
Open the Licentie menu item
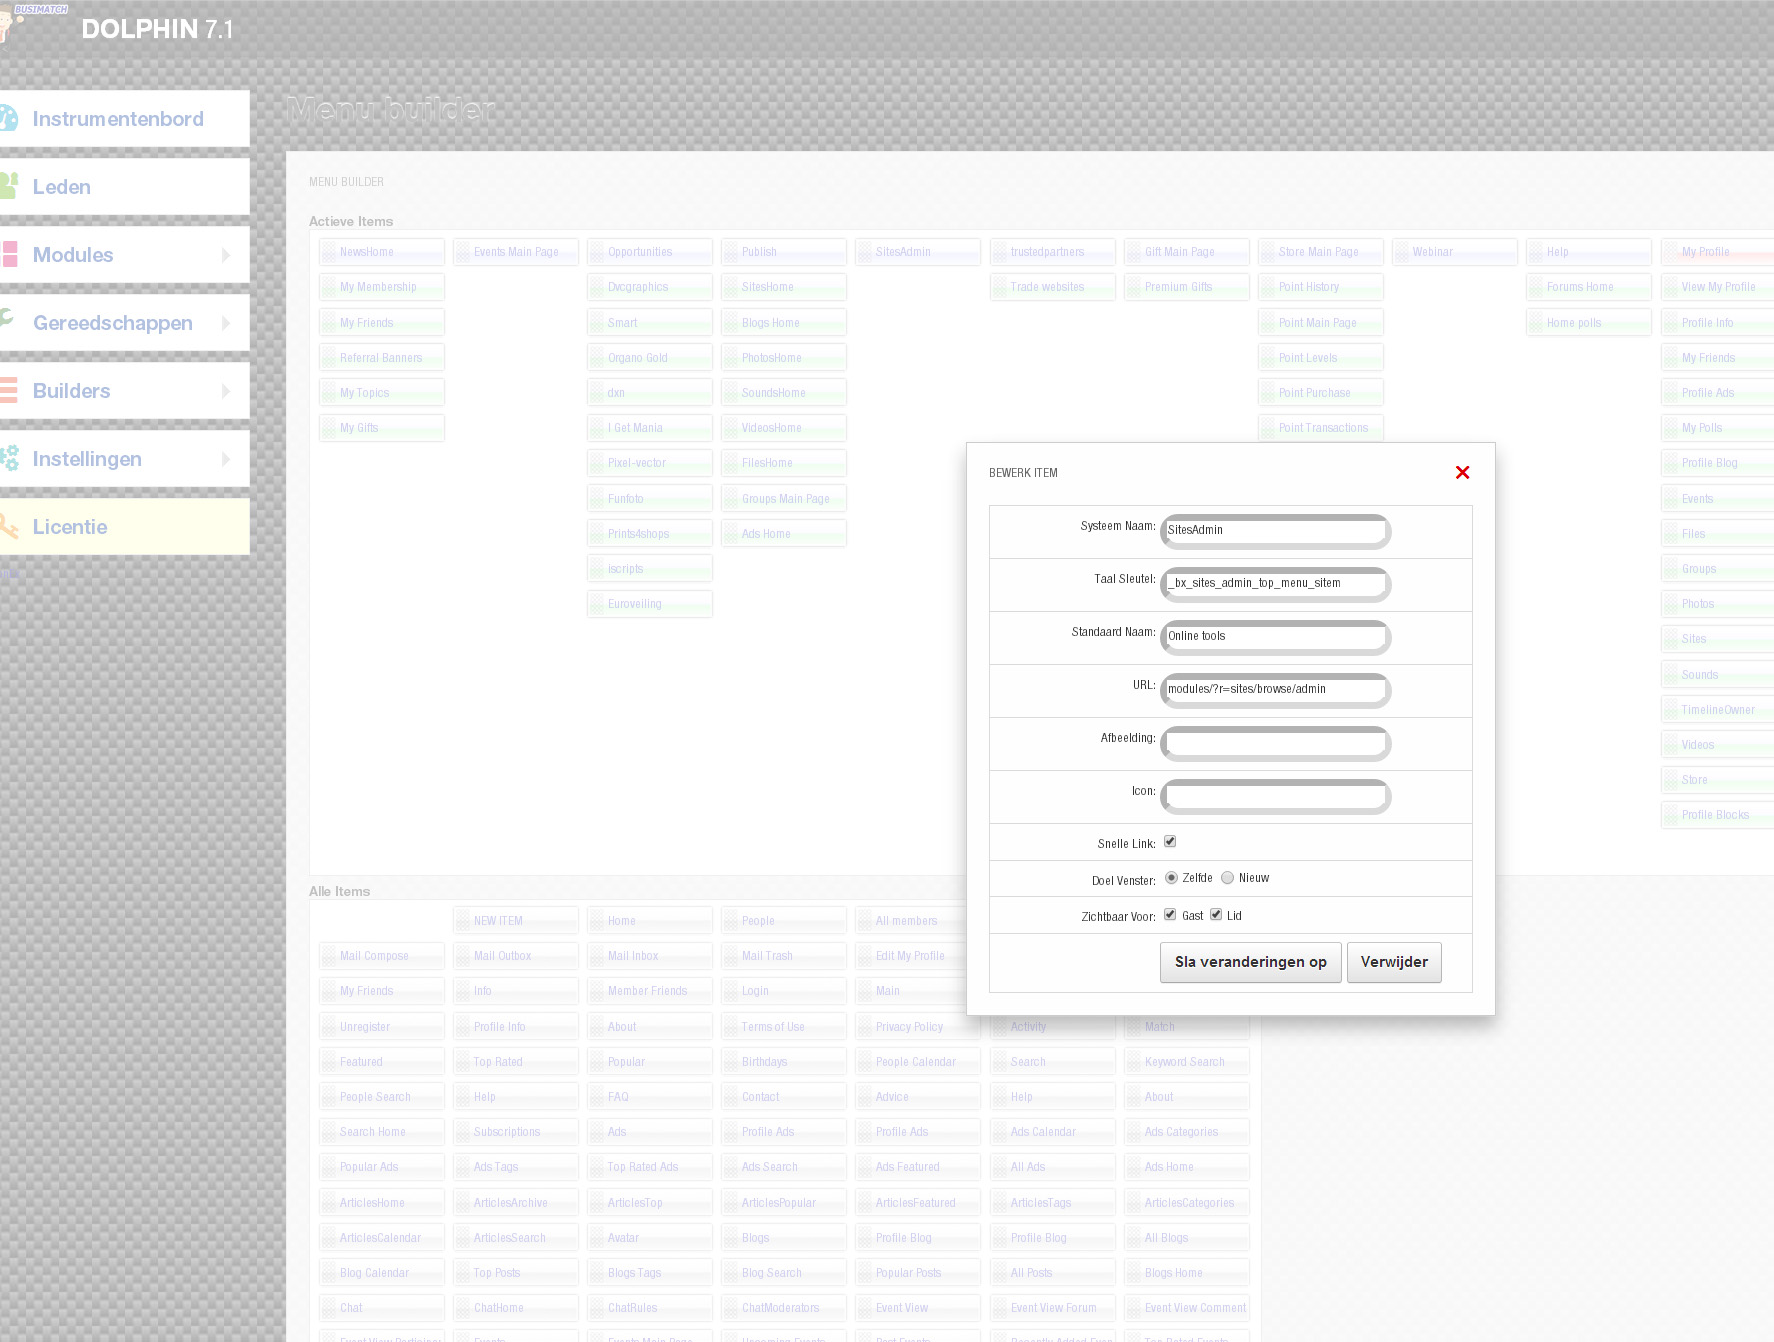[x=70, y=527]
